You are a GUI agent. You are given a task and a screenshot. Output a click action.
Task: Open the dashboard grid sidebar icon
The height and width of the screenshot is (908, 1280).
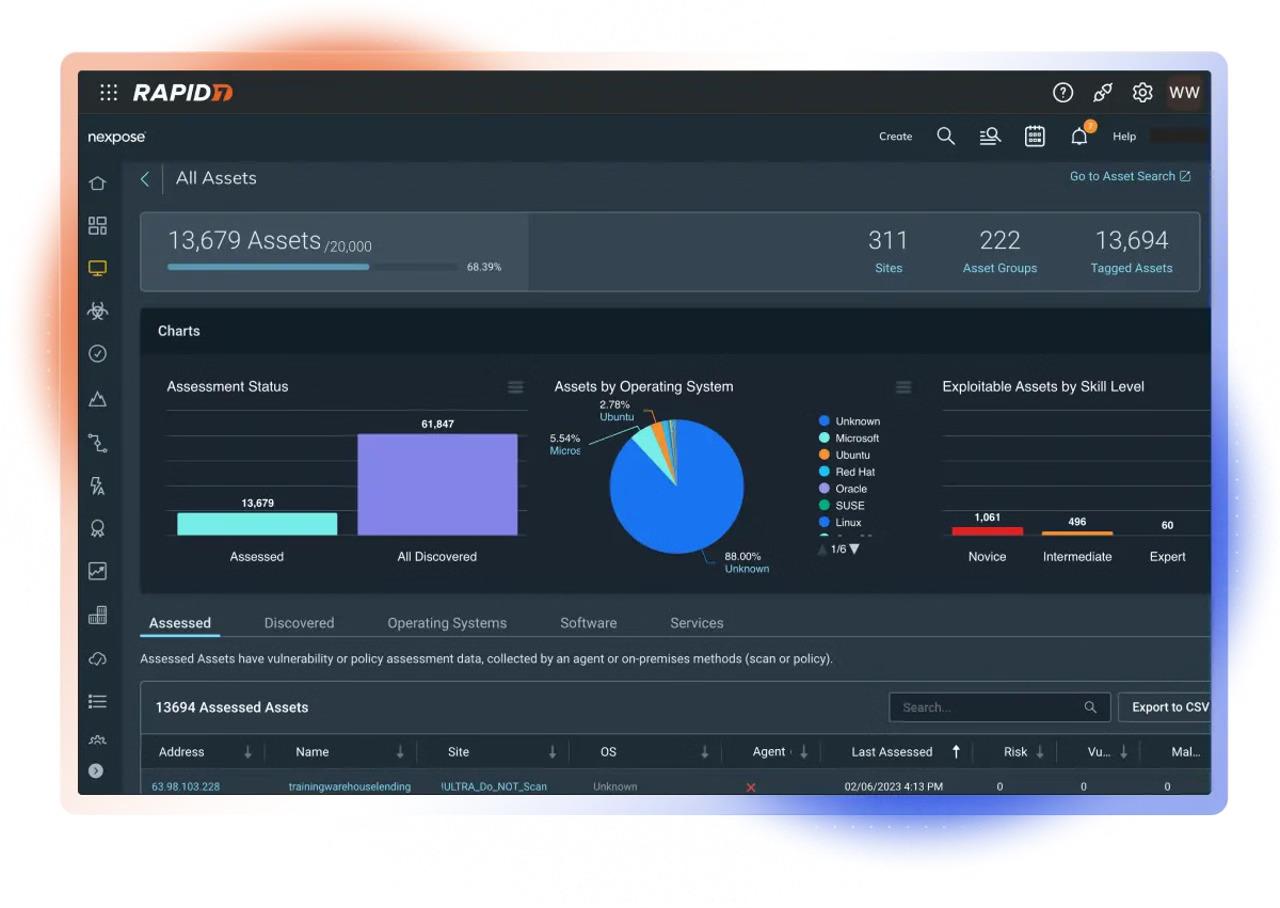97,226
